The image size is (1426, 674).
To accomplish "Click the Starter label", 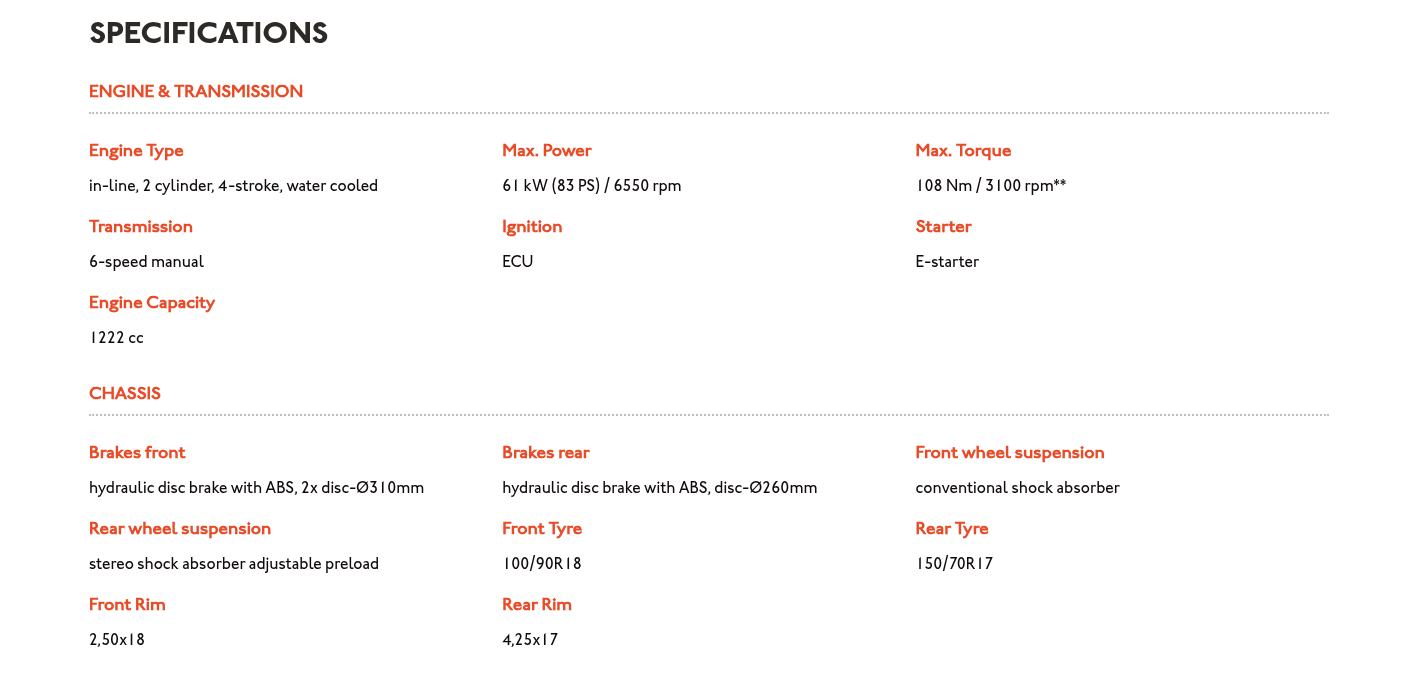I will (943, 227).
